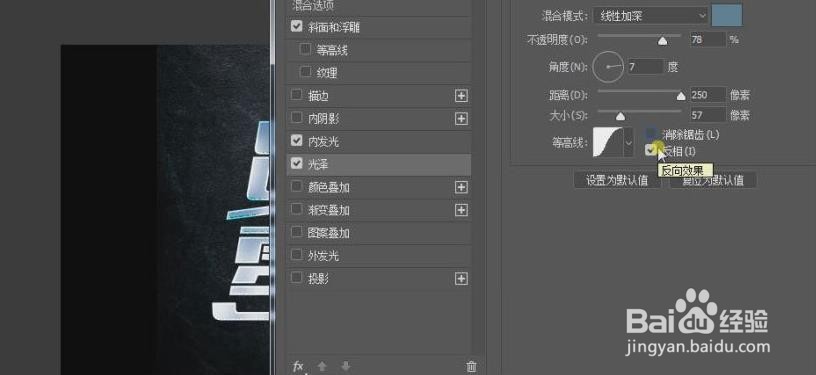
Task: Click the distance field showing 250
Action: 708,95
